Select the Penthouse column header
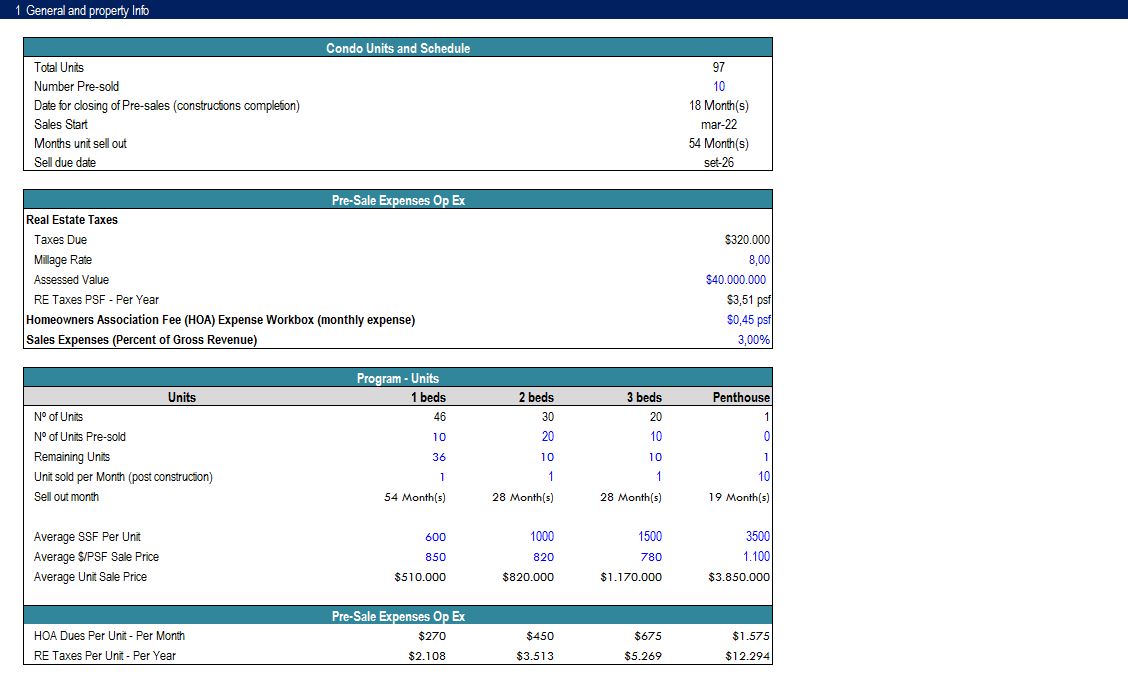 (x=741, y=398)
